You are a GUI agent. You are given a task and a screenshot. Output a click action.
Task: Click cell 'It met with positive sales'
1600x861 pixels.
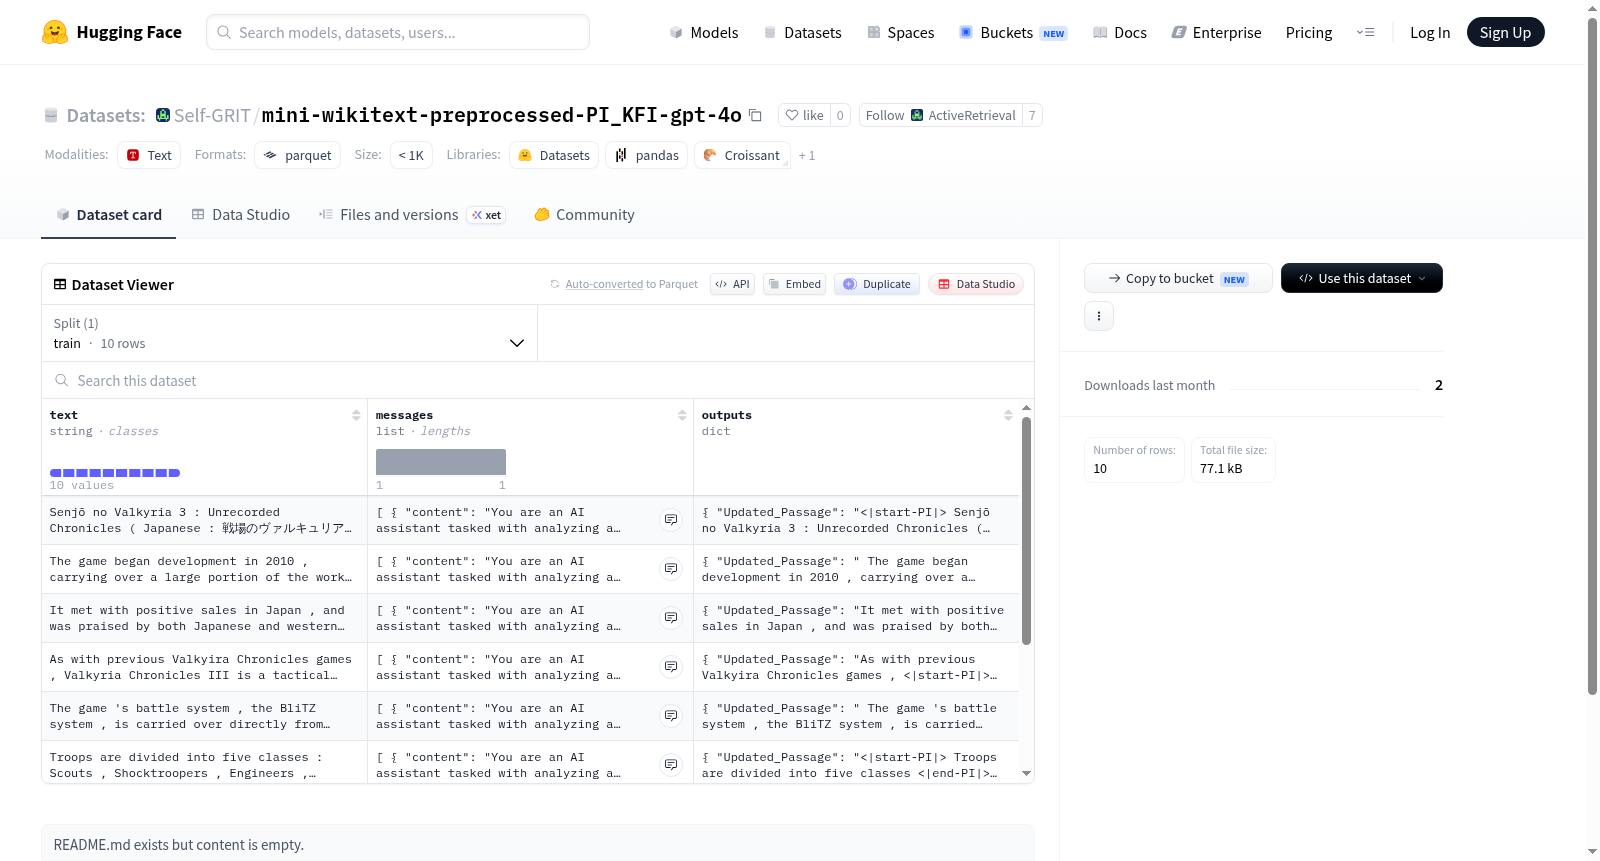tap(204, 618)
